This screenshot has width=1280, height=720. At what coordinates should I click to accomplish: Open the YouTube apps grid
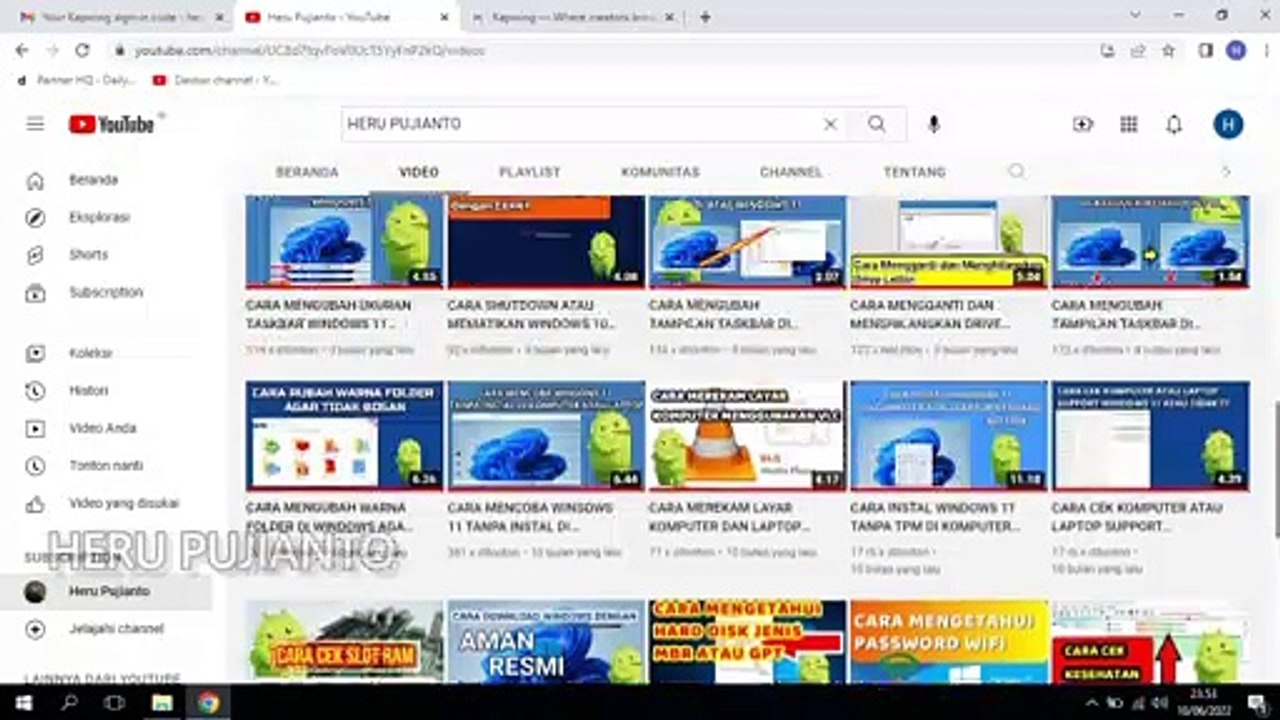pyautogui.click(x=1129, y=124)
